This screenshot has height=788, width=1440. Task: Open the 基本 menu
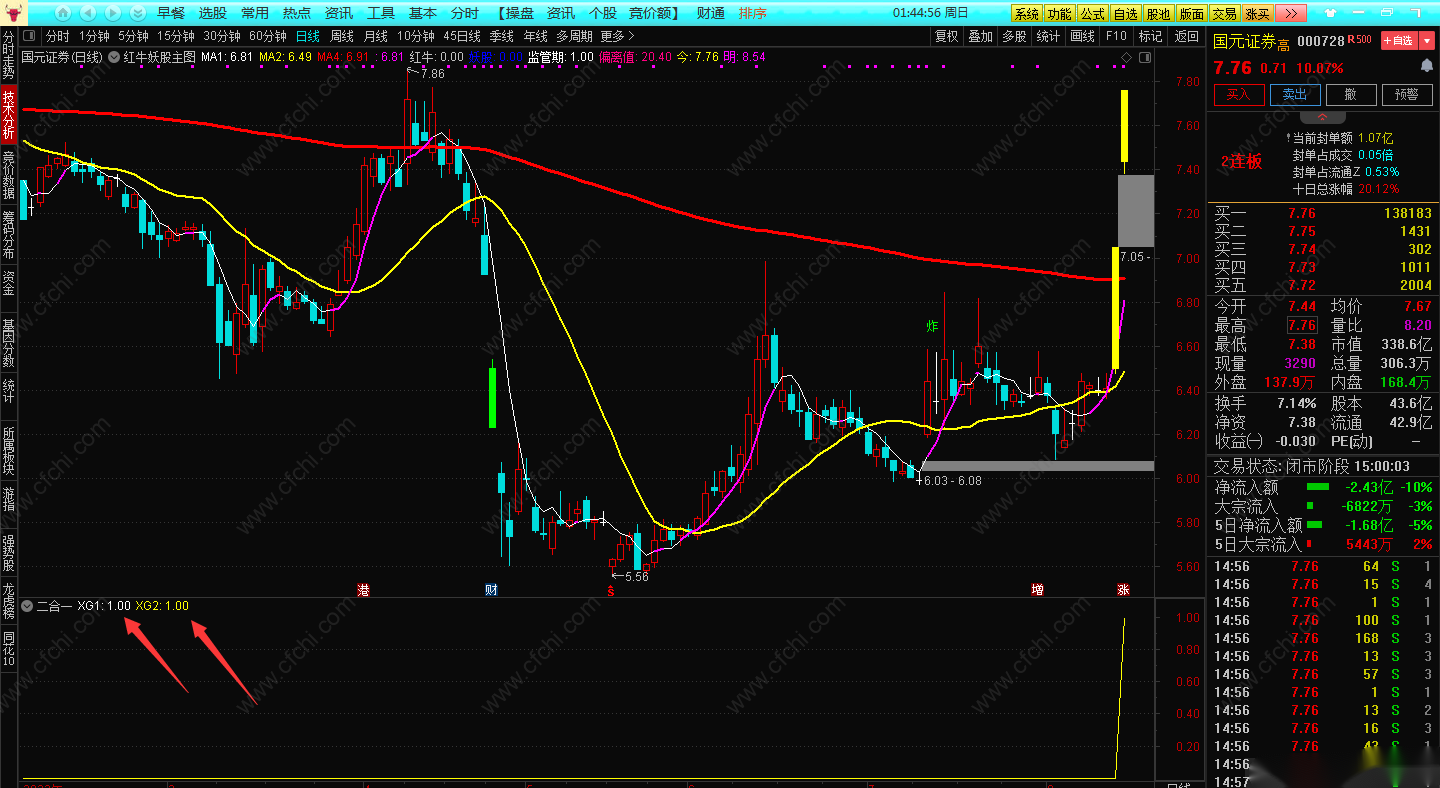tap(423, 13)
